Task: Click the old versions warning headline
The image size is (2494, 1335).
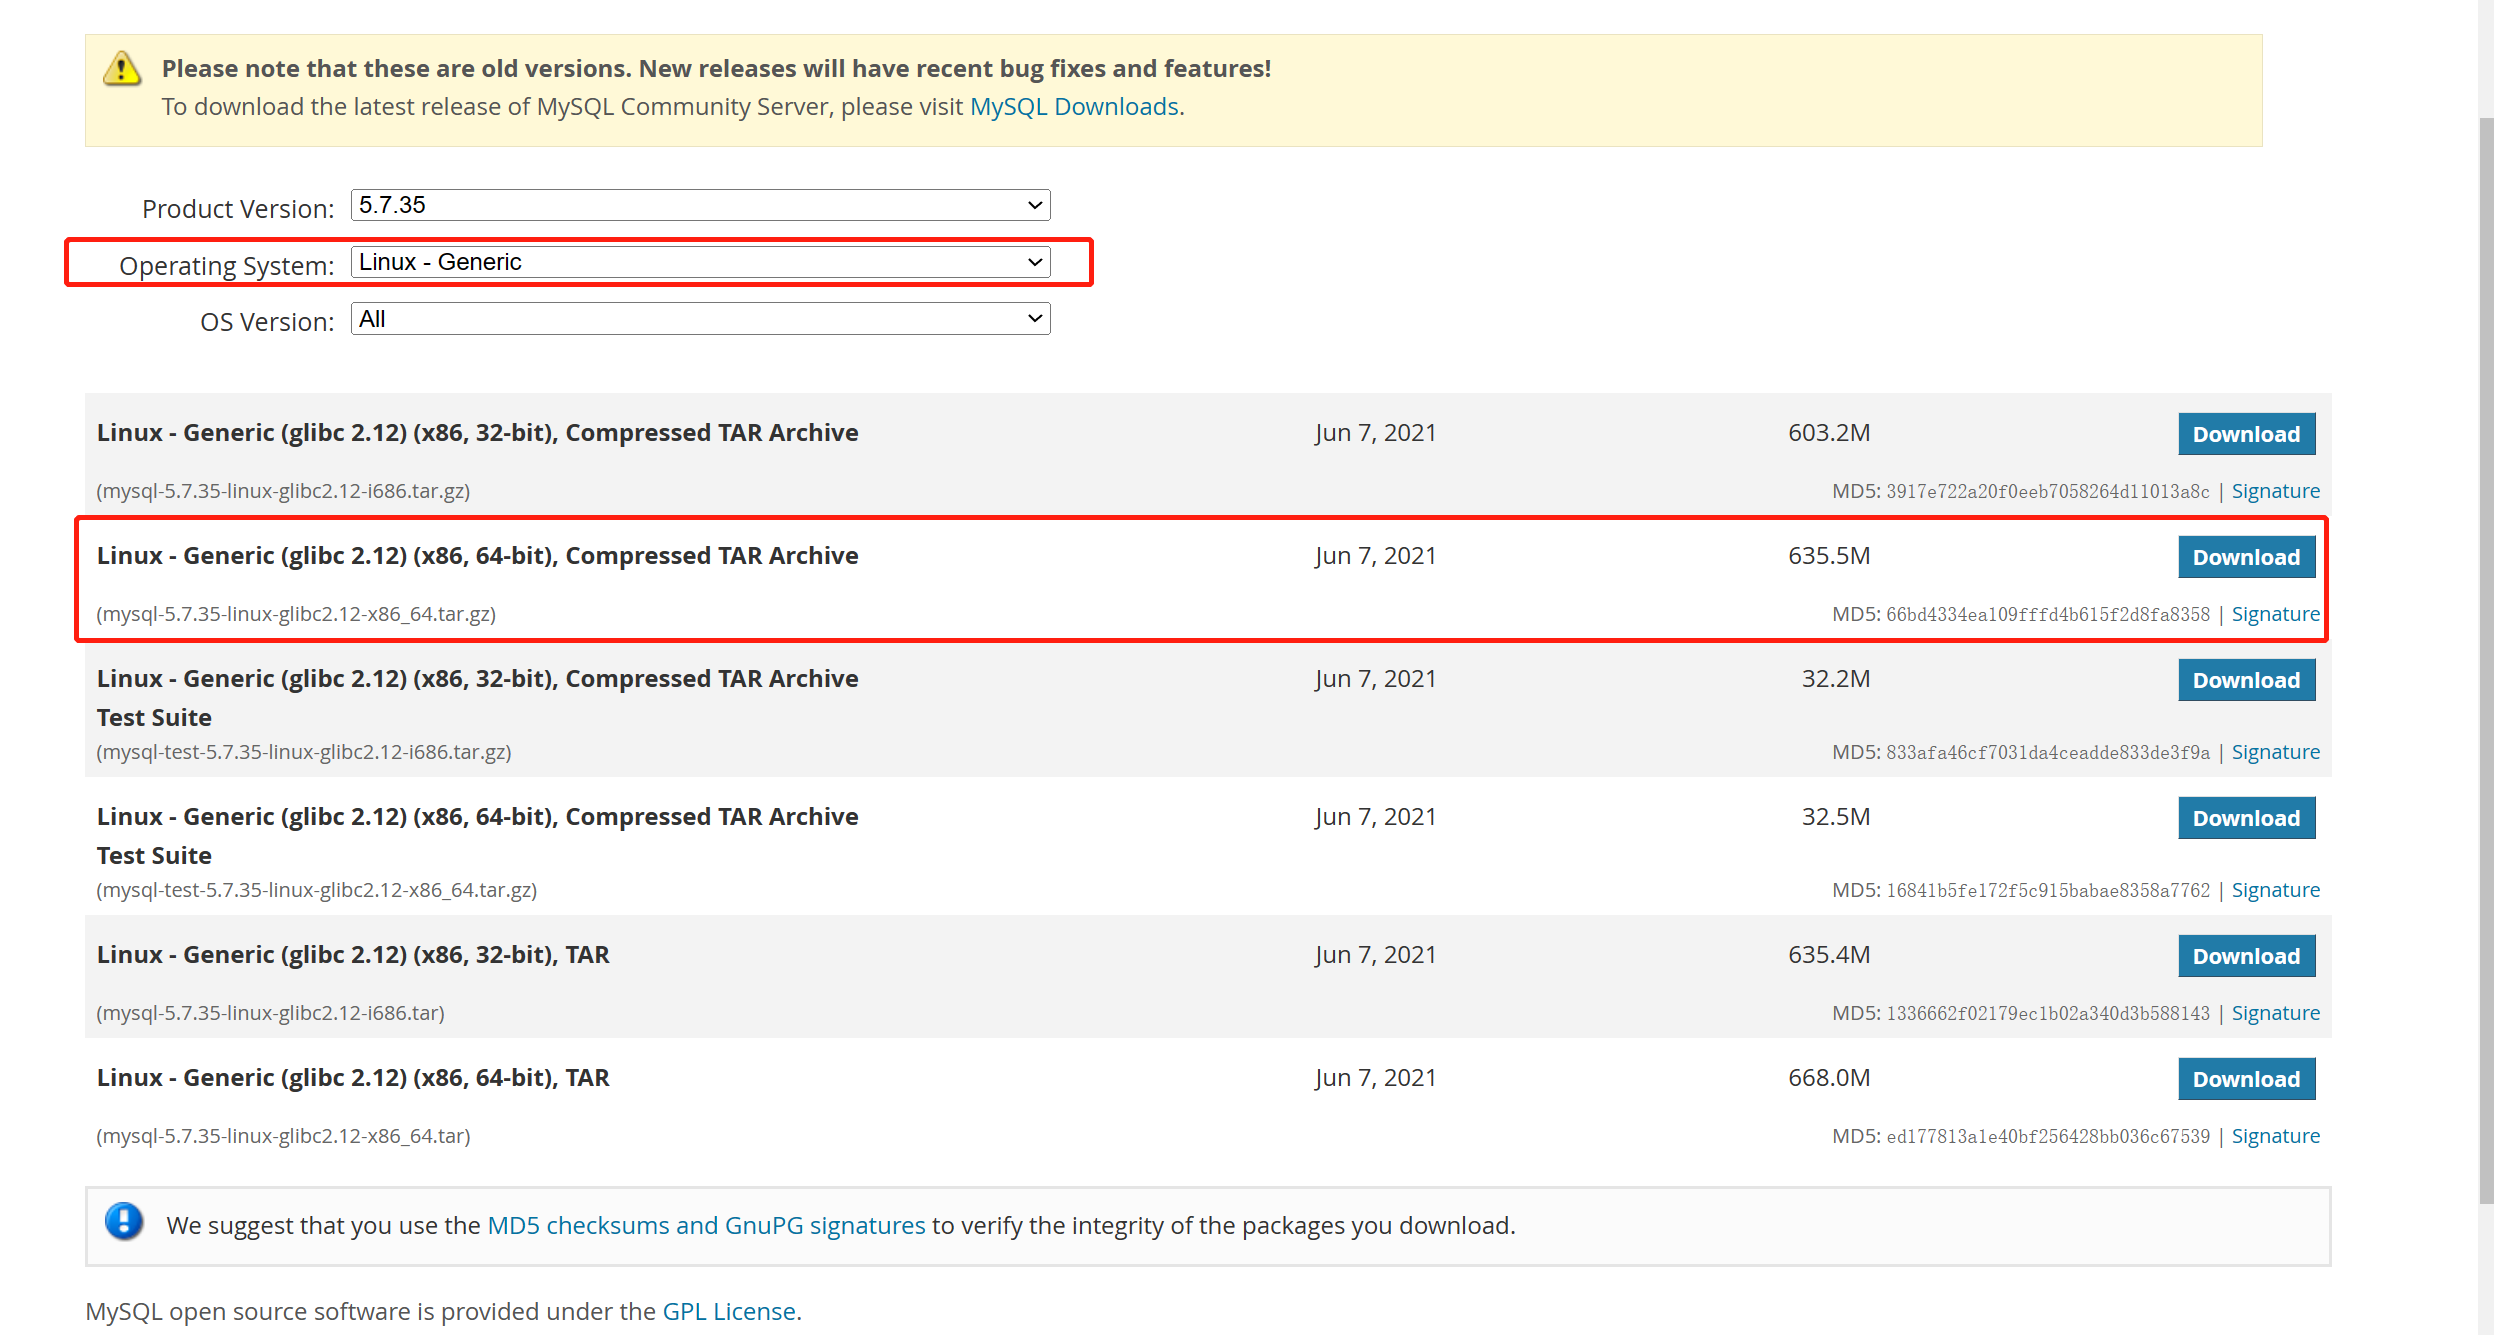Action: (716, 69)
